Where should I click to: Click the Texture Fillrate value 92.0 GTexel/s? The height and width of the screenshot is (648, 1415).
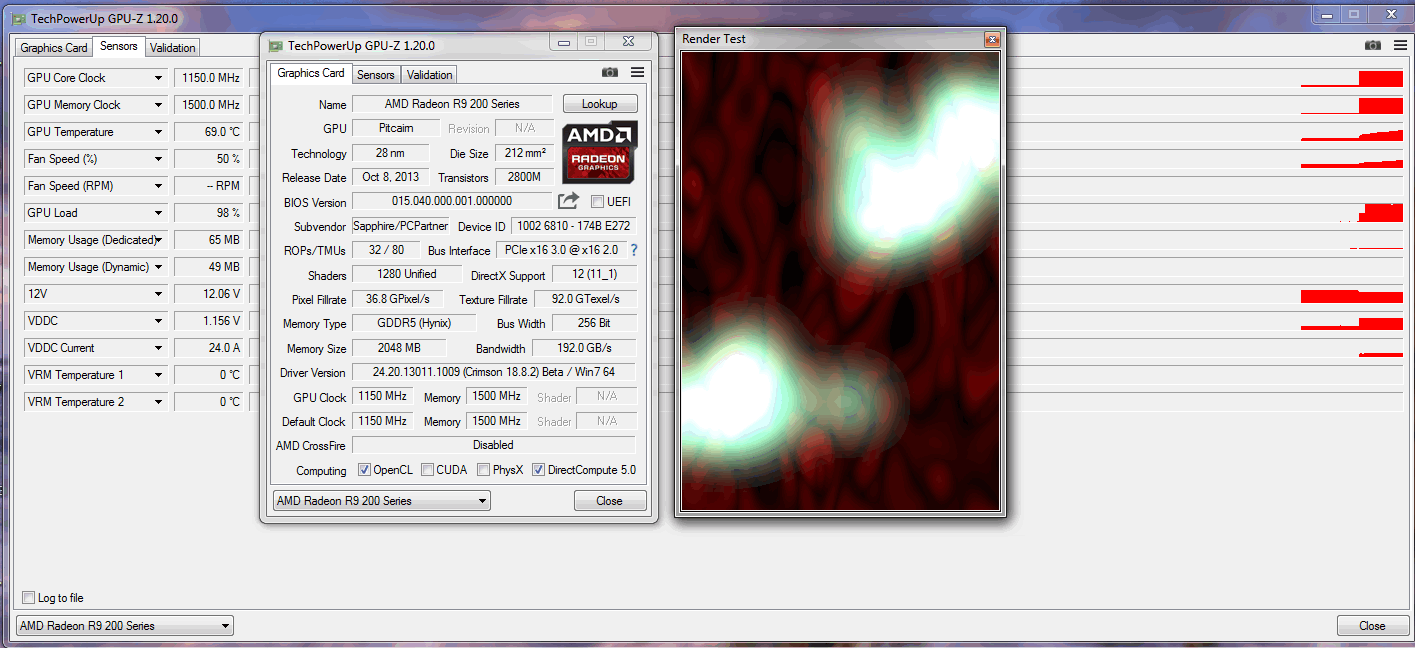[x=585, y=299]
